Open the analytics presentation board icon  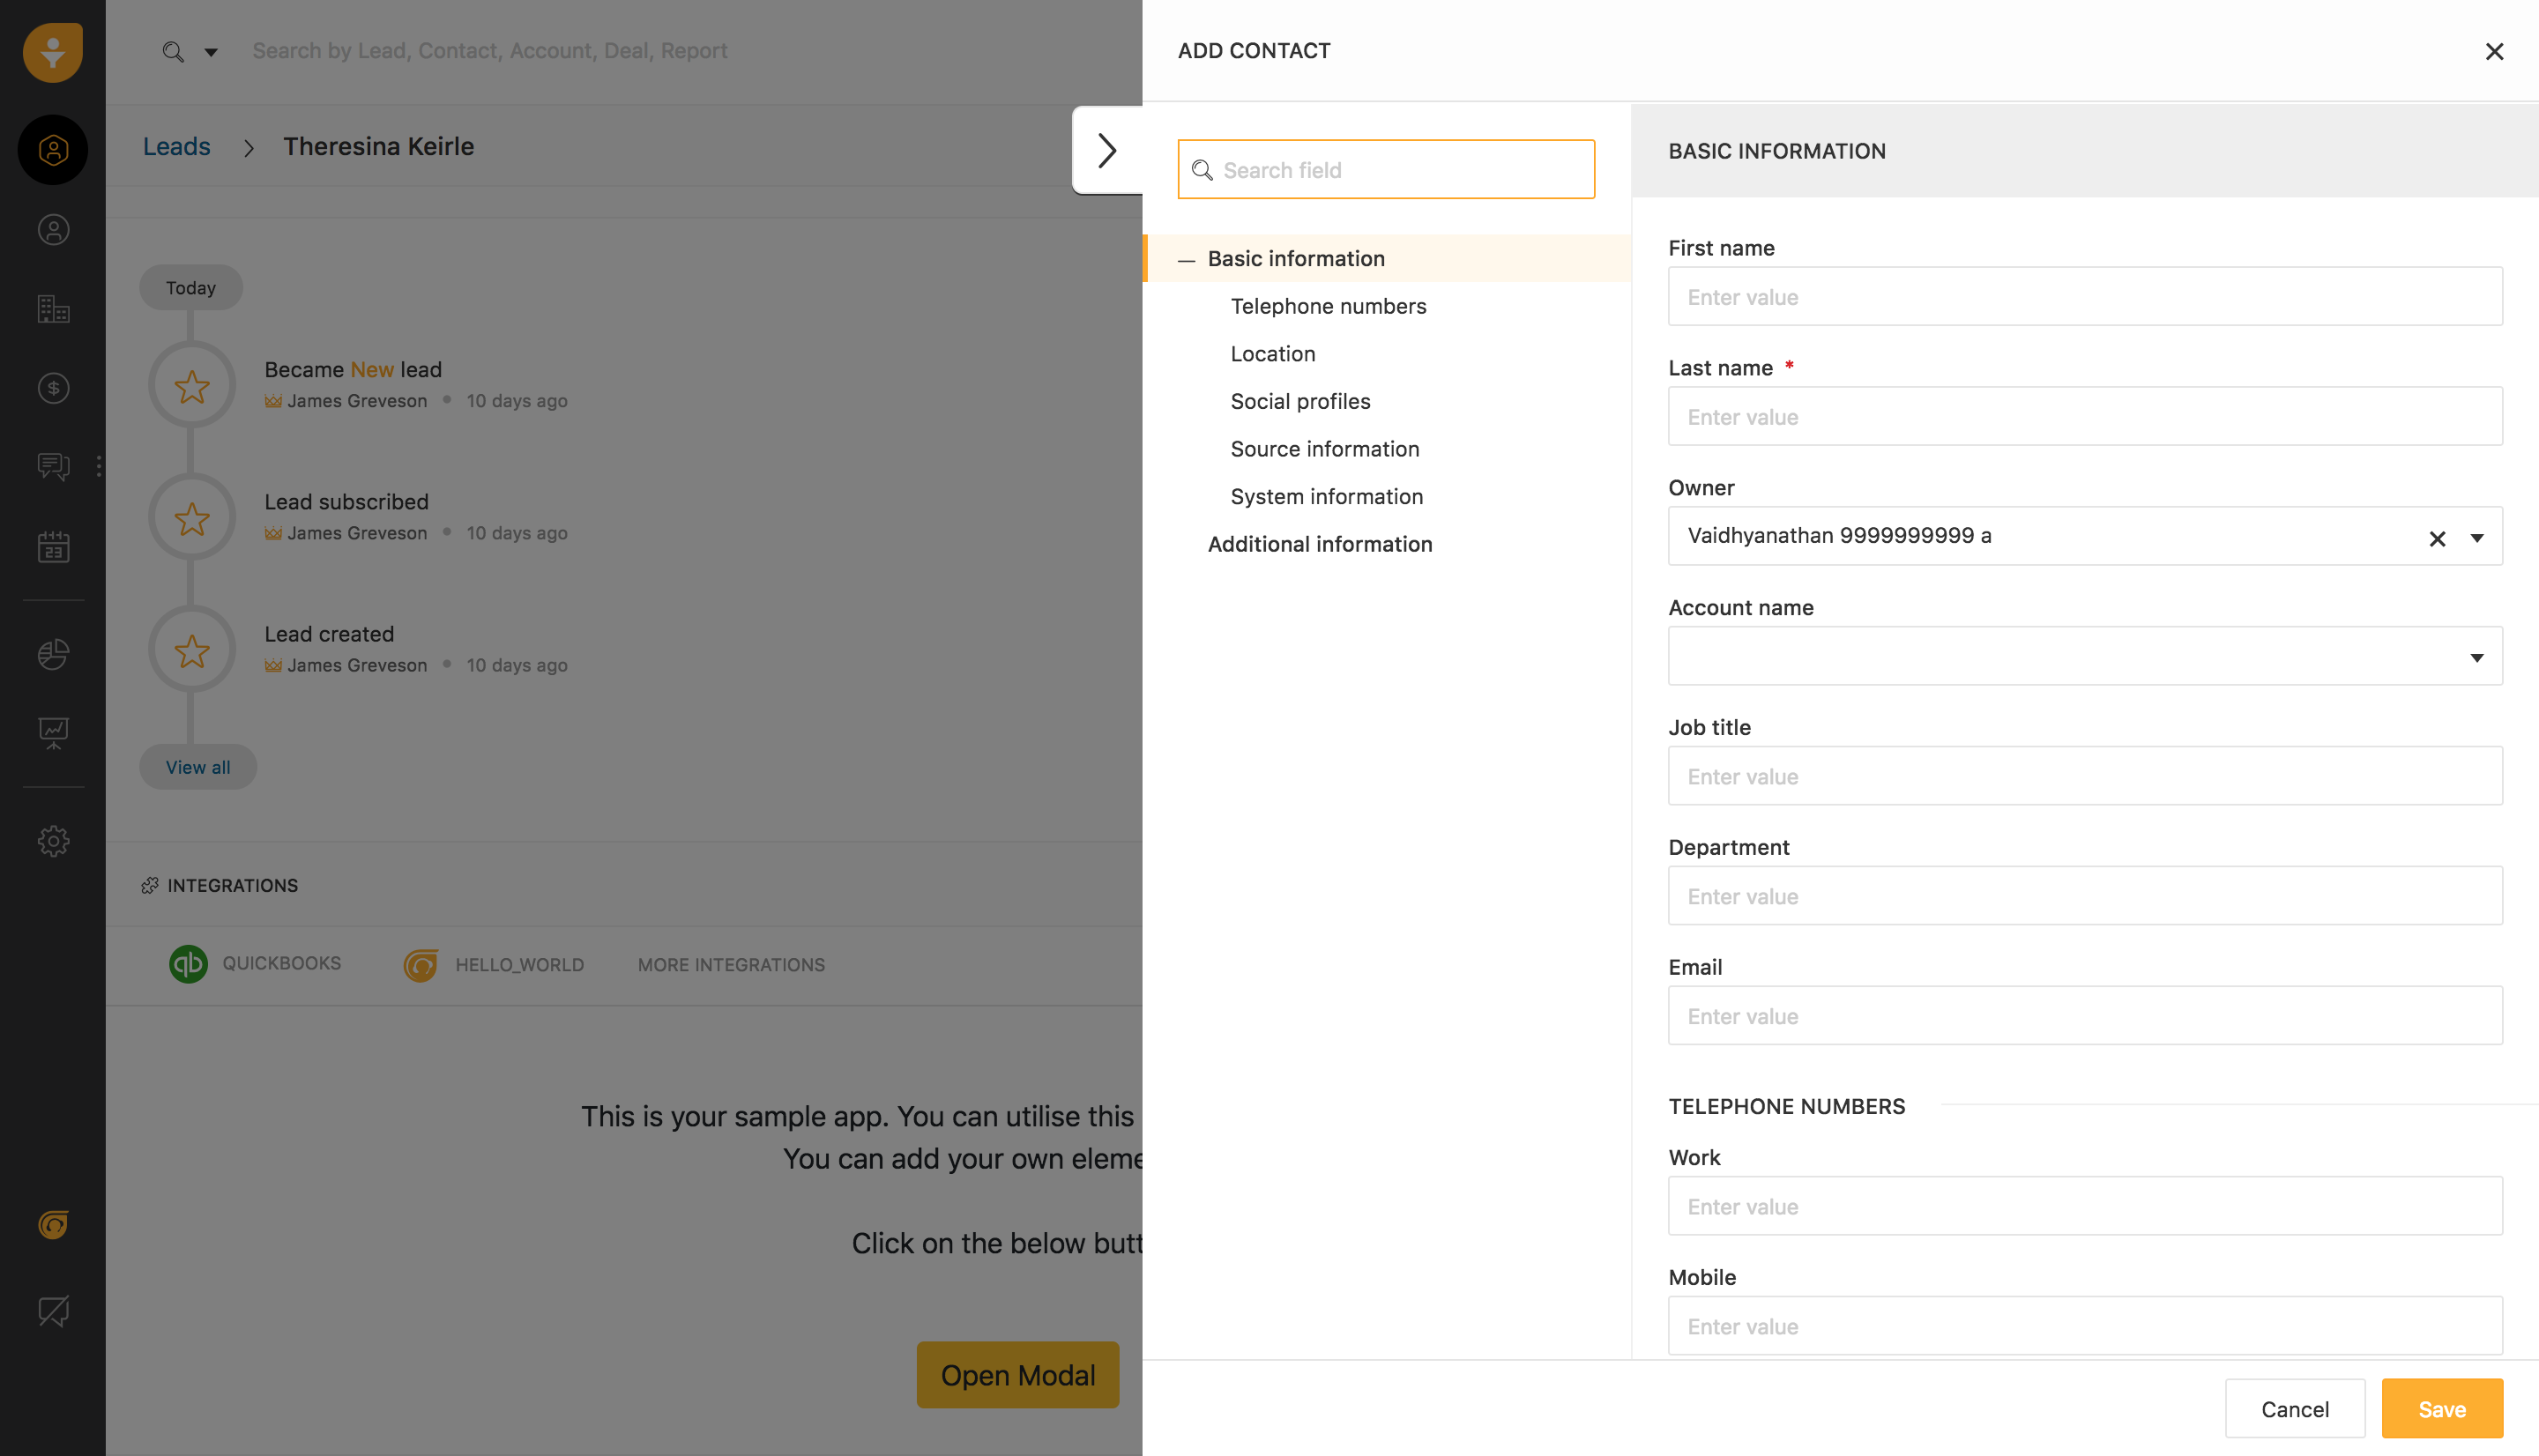pos(53,733)
